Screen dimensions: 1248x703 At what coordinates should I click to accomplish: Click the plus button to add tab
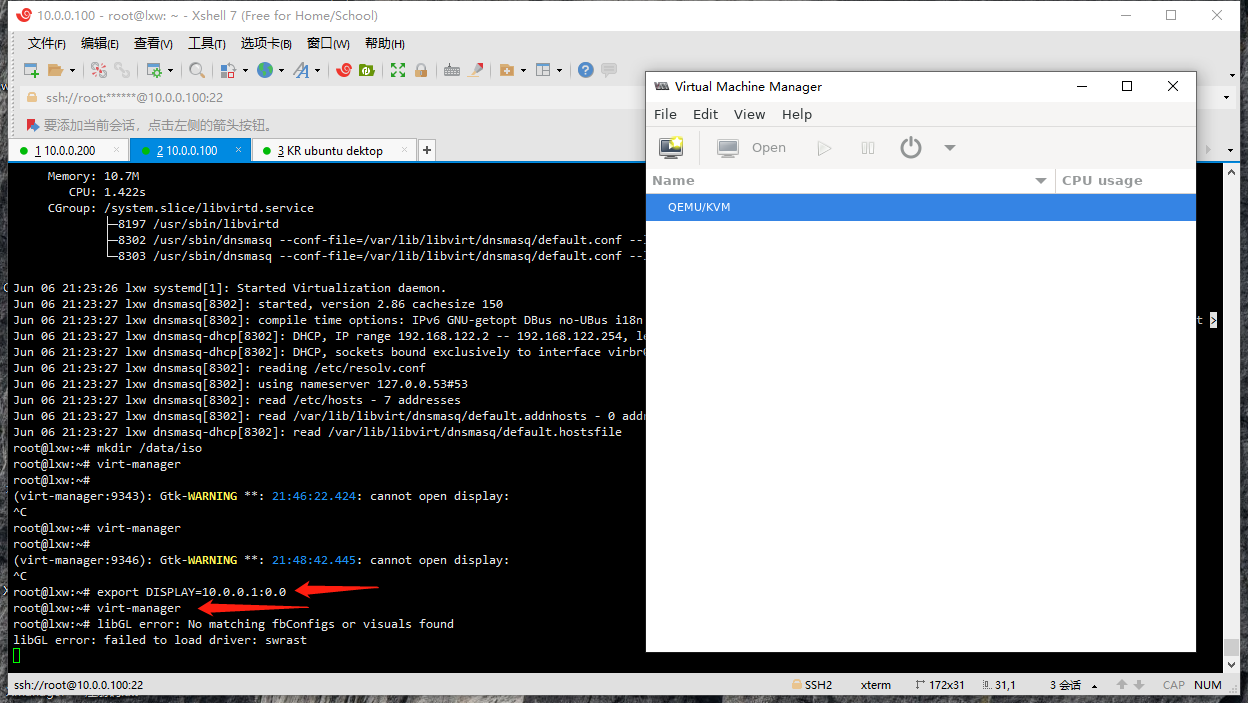427,150
